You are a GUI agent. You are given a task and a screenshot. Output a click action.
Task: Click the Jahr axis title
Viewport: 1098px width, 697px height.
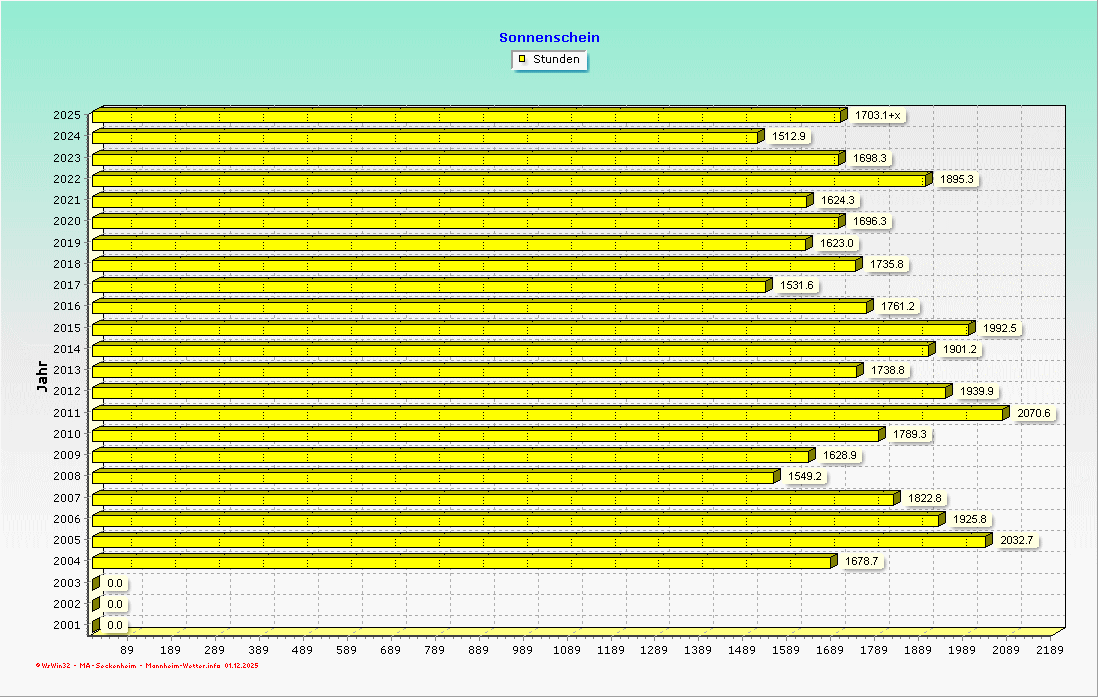[41, 377]
